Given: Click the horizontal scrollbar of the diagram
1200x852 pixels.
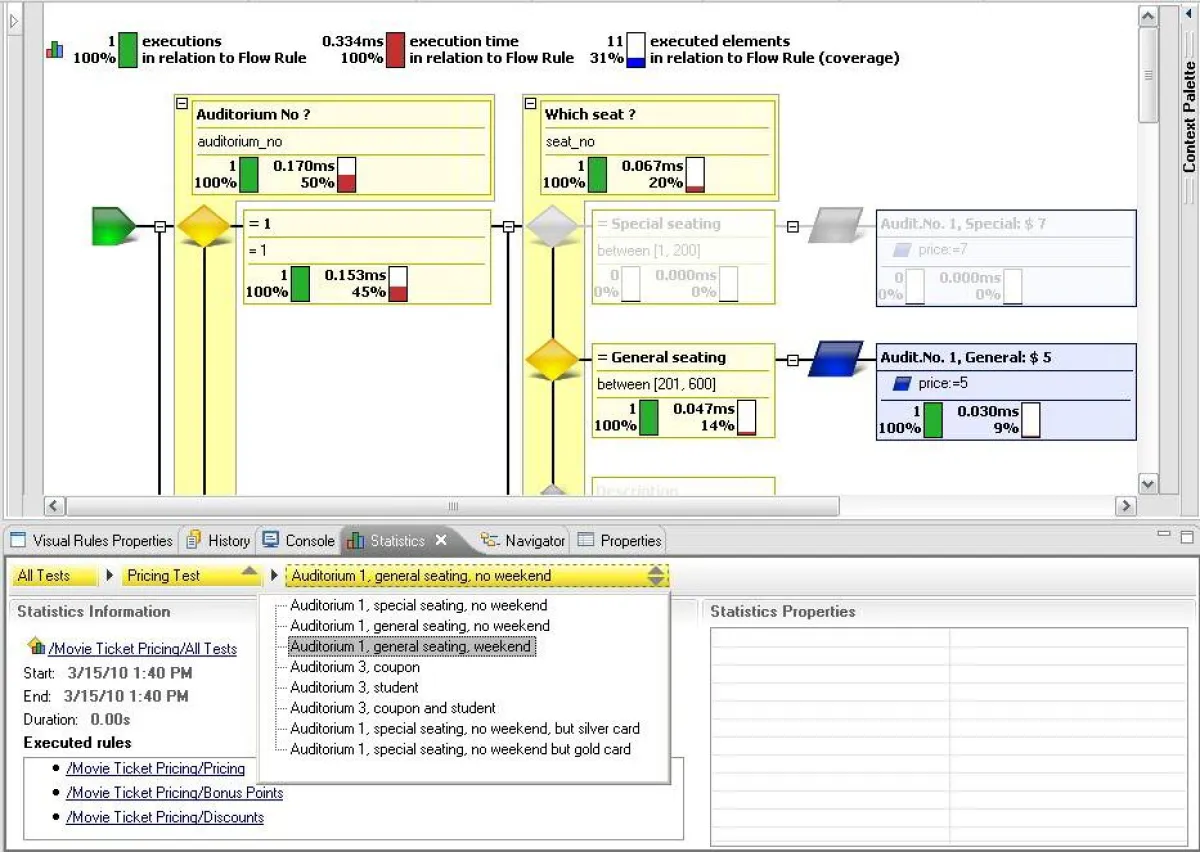Looking at the screenshot, I should click(x=452, y=507).
